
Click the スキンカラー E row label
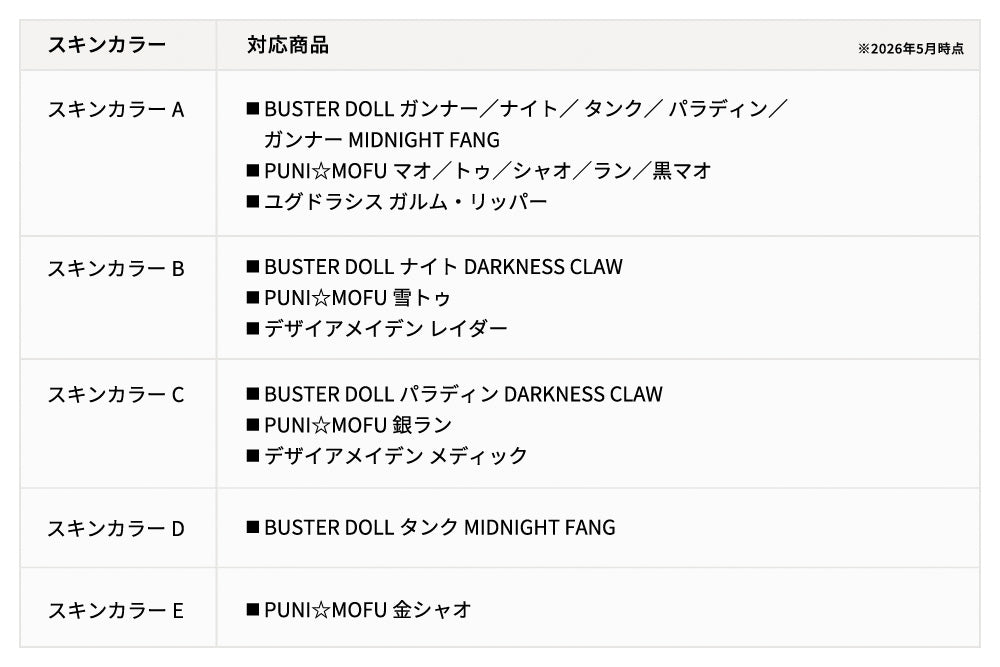point(116,610)
